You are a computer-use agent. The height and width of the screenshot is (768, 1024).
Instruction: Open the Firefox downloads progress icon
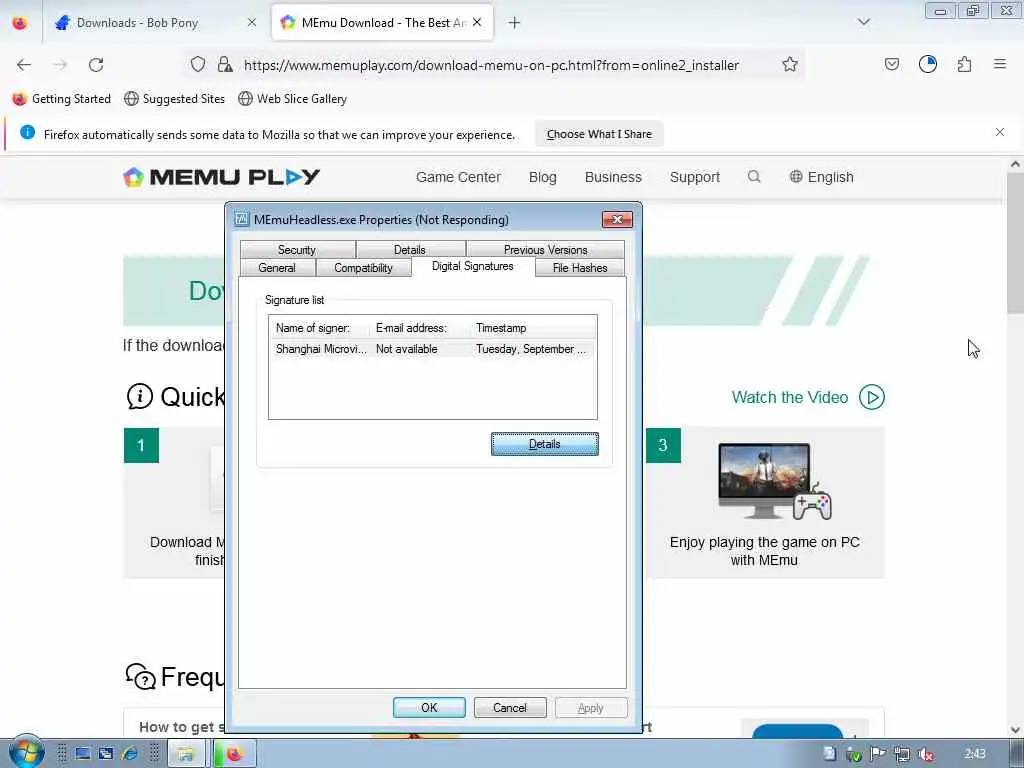pyautogui.click(x=927, y=64)
